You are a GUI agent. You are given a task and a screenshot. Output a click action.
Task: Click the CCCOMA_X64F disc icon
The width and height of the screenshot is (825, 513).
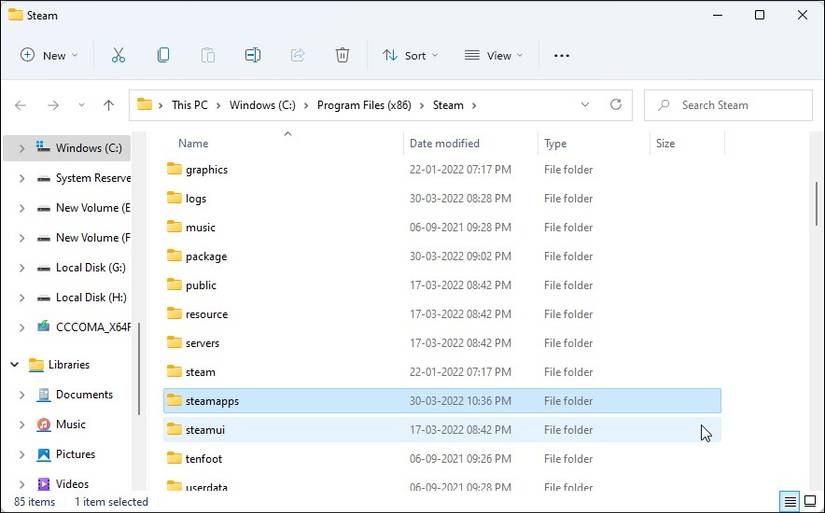[x=43, y=327]
